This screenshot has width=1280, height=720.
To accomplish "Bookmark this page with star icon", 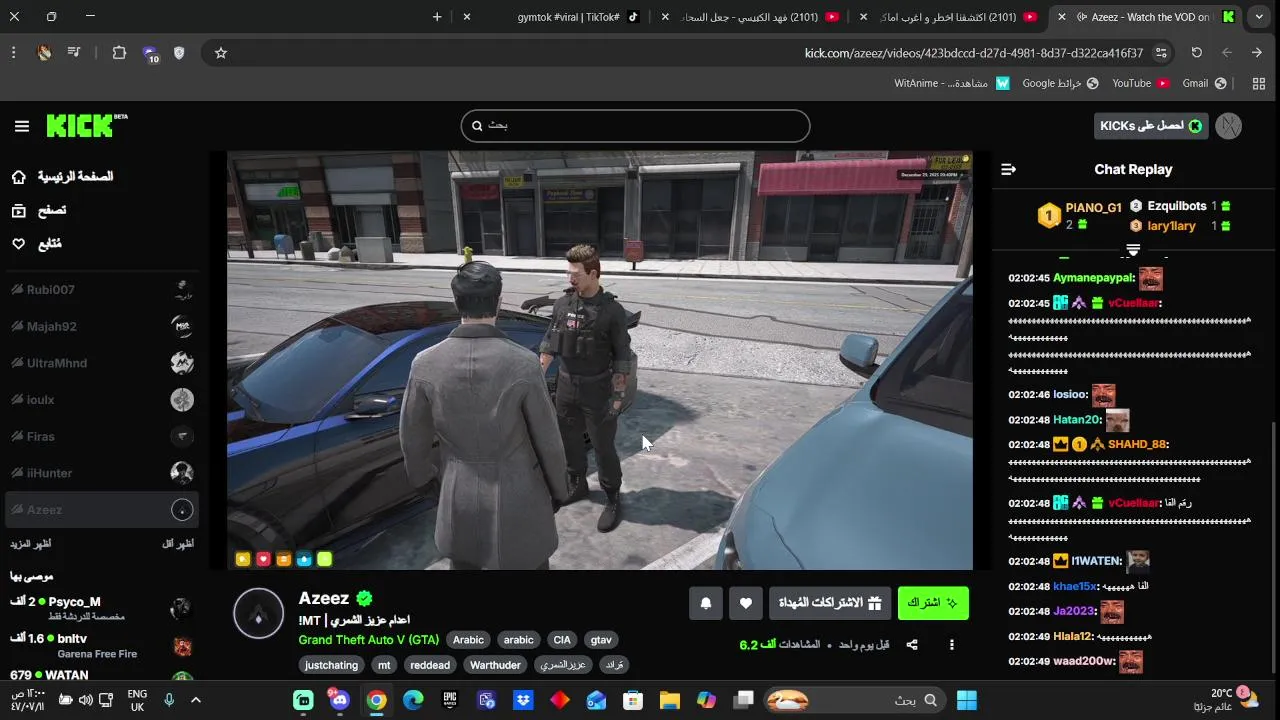I will (x=221, y=53).
